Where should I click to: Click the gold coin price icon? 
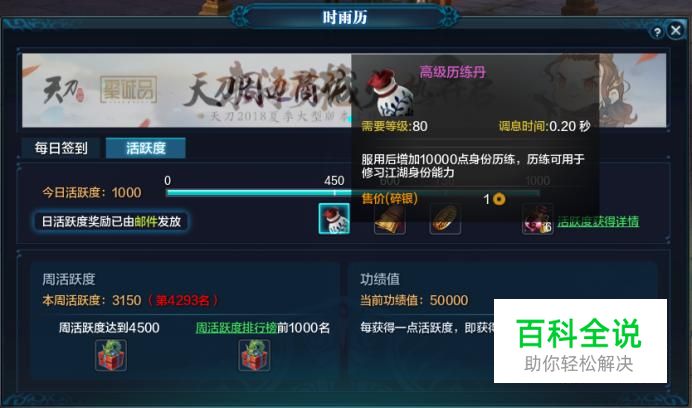(499, 199)
